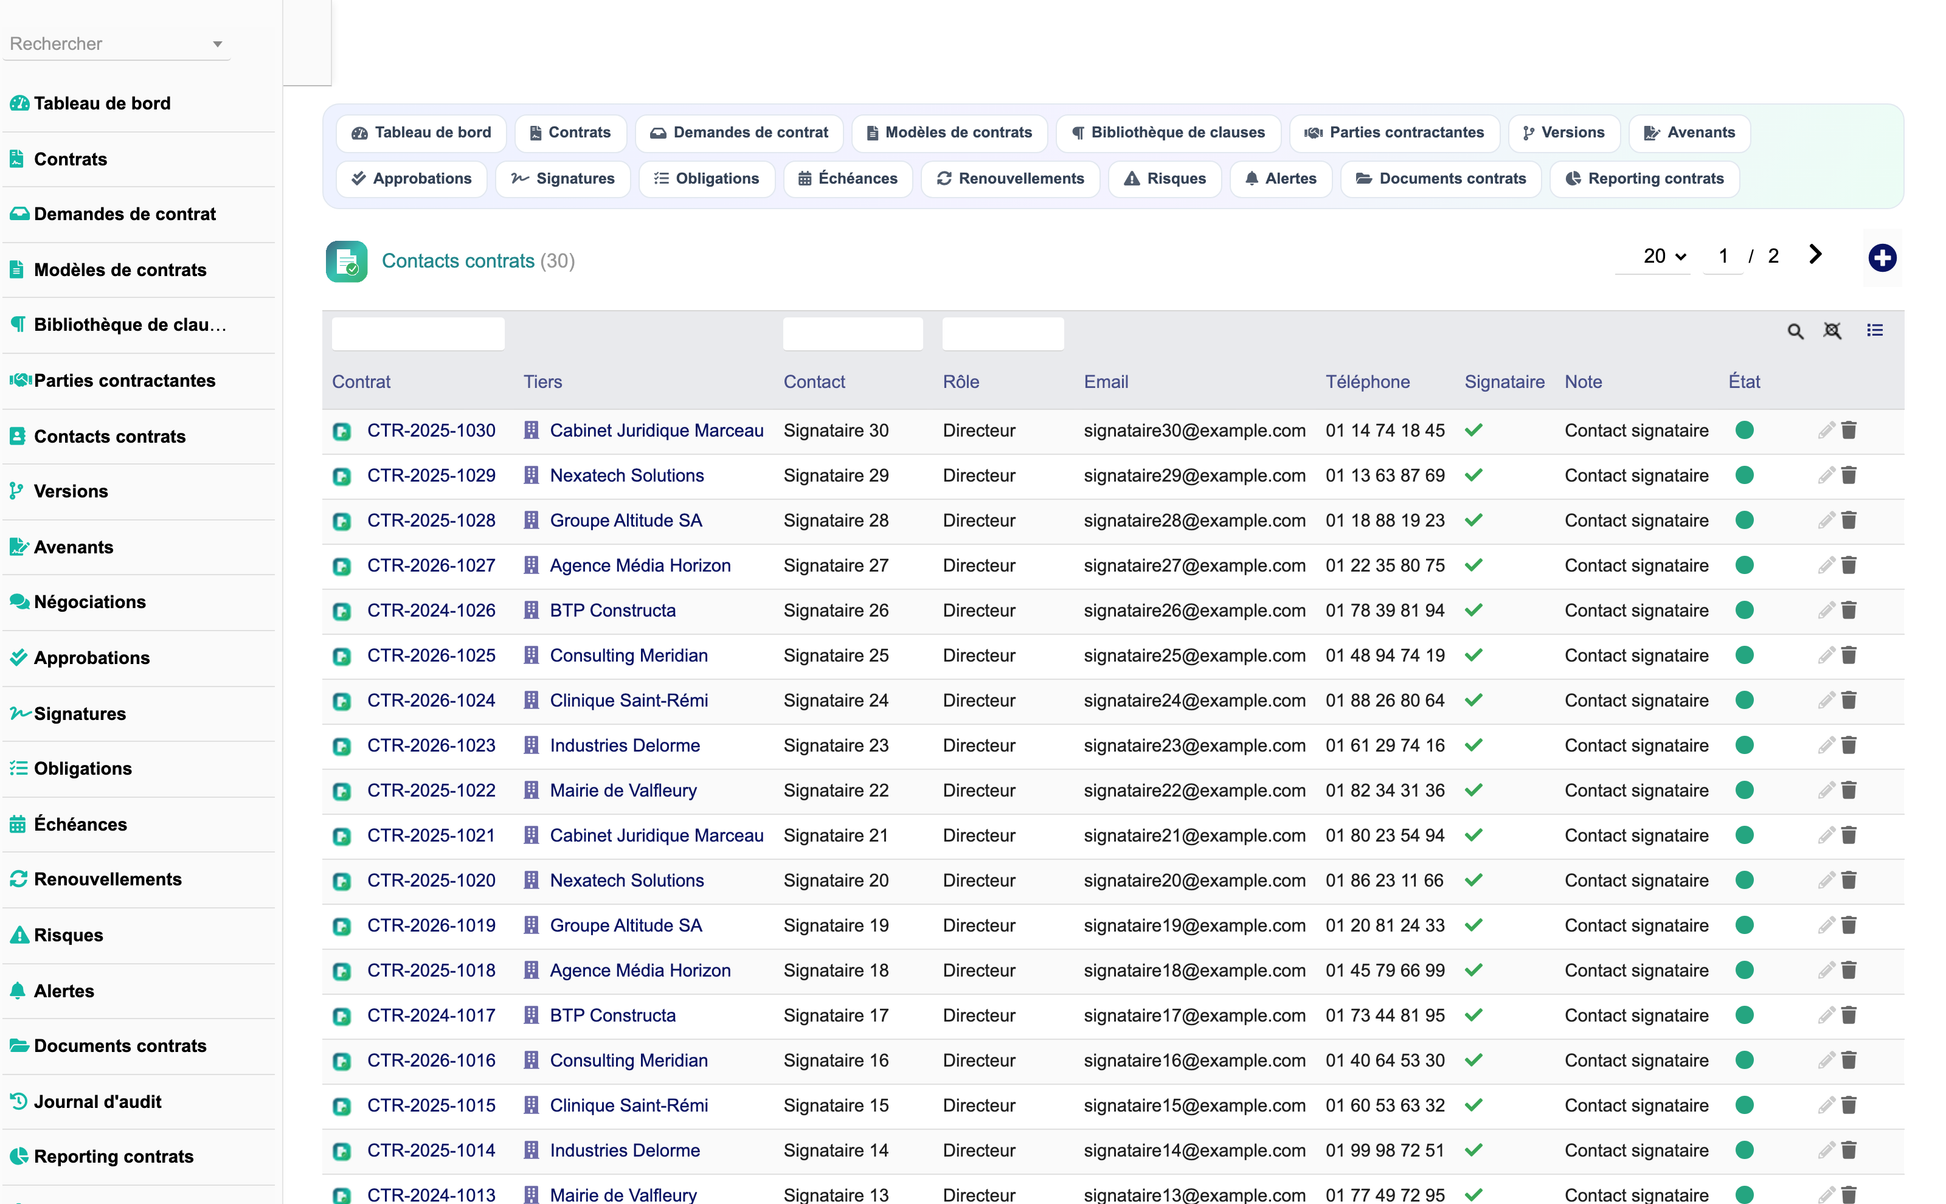Toggle the green État dot for CTR-2026-1023
Screen dimensions: 1946x1204
(x=1744, y=745)
